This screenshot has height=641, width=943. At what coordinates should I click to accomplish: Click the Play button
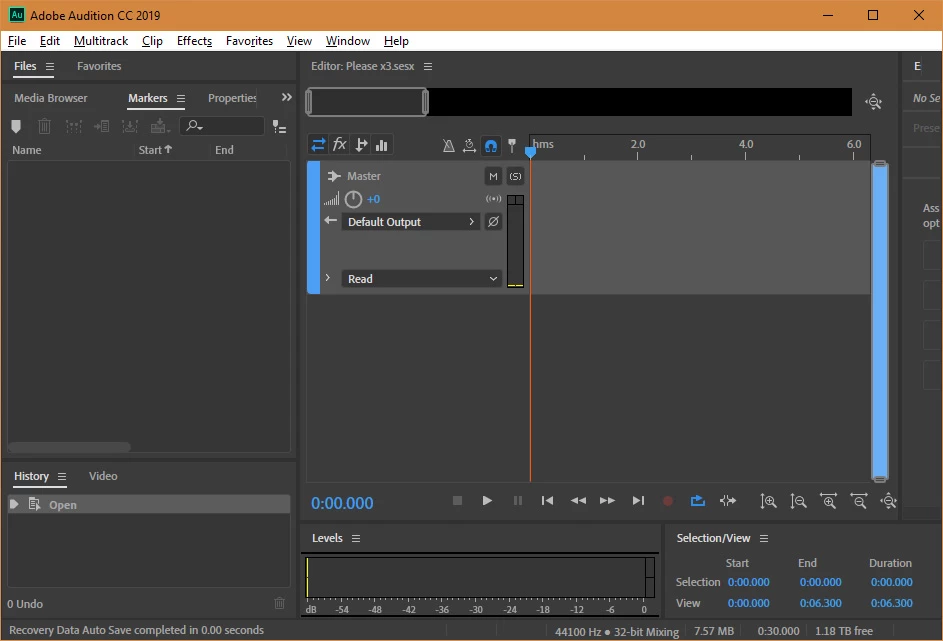tap(487, 500)
